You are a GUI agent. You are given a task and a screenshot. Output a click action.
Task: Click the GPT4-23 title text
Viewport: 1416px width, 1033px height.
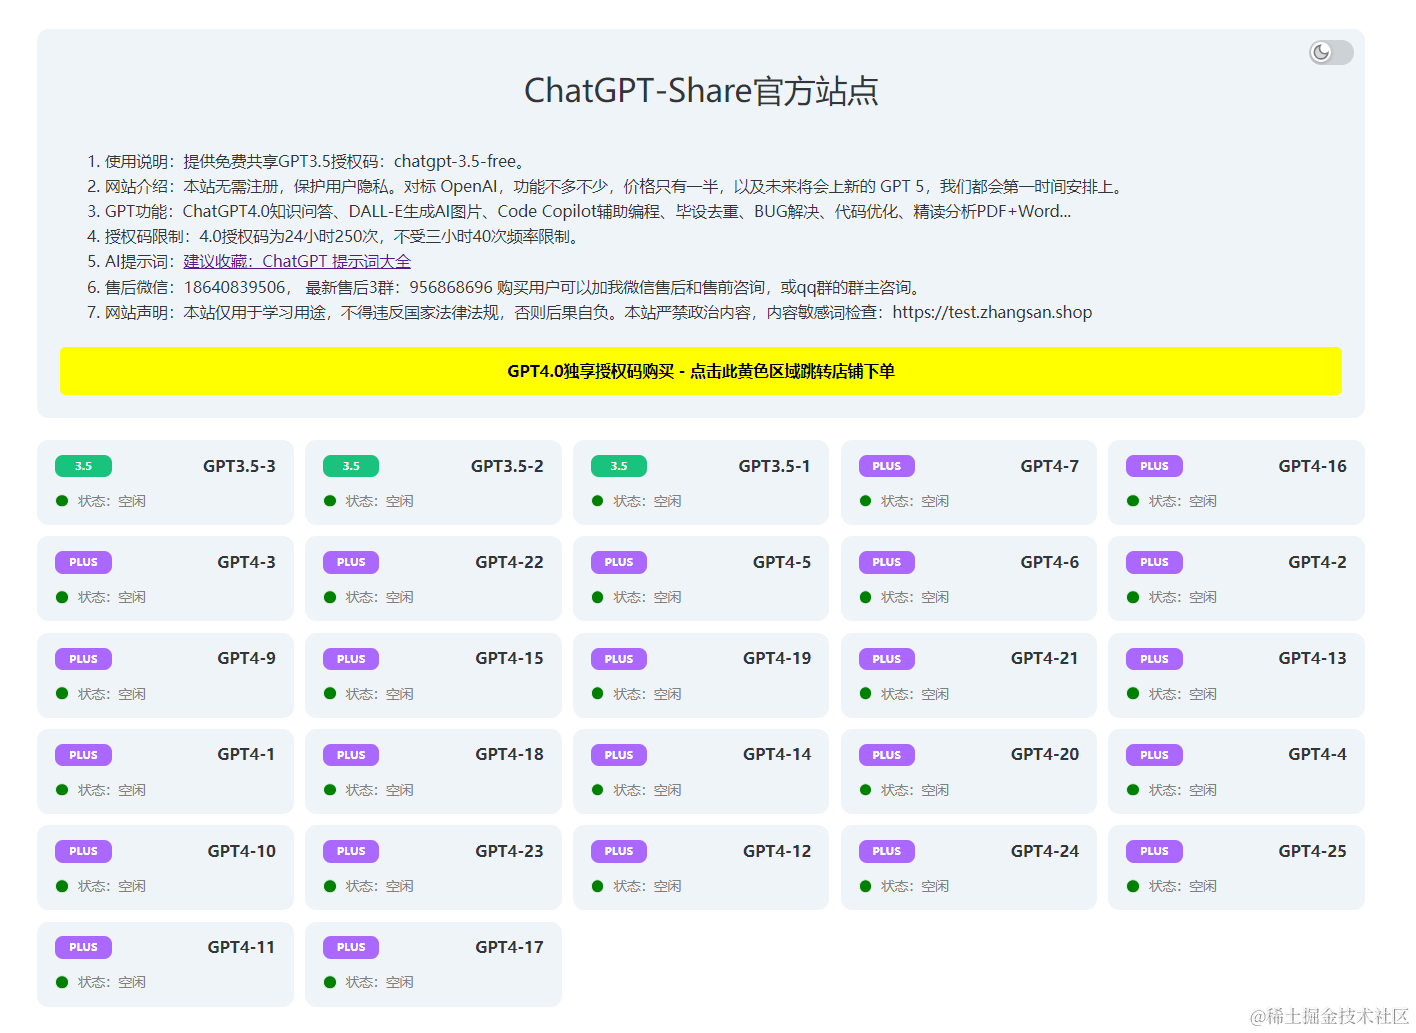coord(509,851)
